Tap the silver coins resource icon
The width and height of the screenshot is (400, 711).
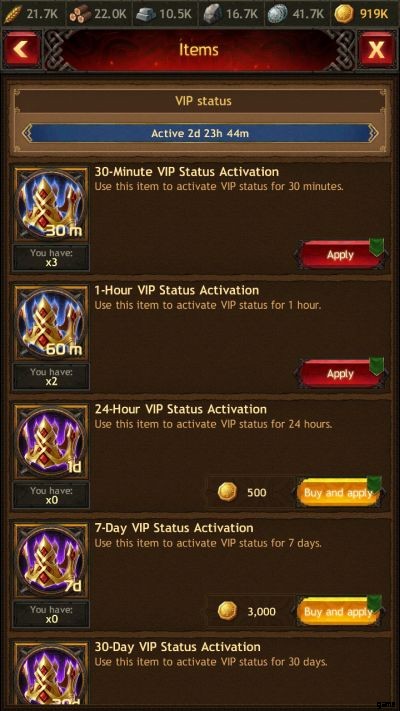[x=277, y=14]
